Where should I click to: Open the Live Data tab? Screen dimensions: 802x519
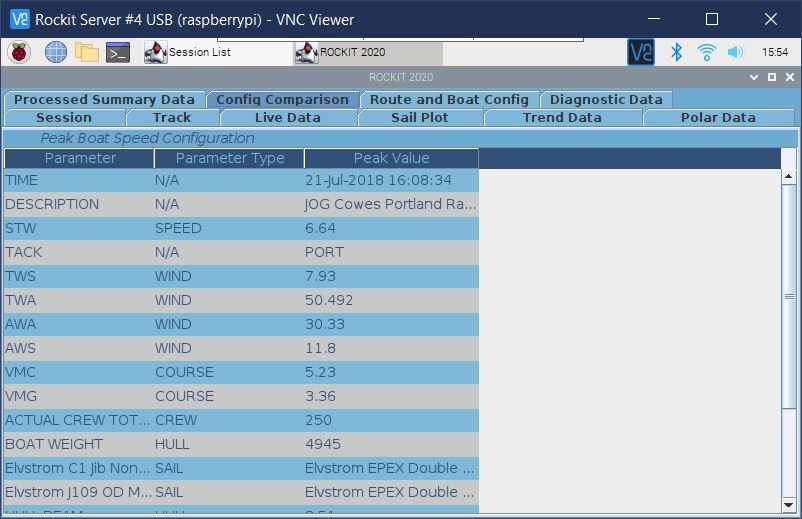288,117
